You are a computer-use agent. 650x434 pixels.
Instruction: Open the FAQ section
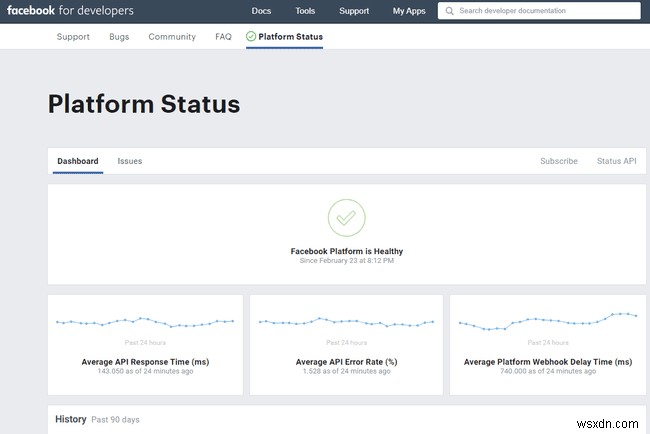pyautogui.click(x=223, y=37)
